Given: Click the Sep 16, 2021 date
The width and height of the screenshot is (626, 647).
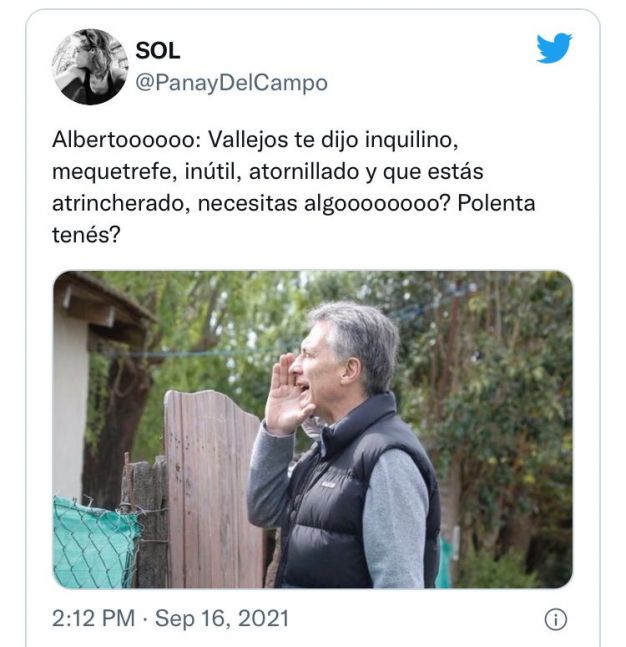Looking at the screenshot, I should pos(222,619).
